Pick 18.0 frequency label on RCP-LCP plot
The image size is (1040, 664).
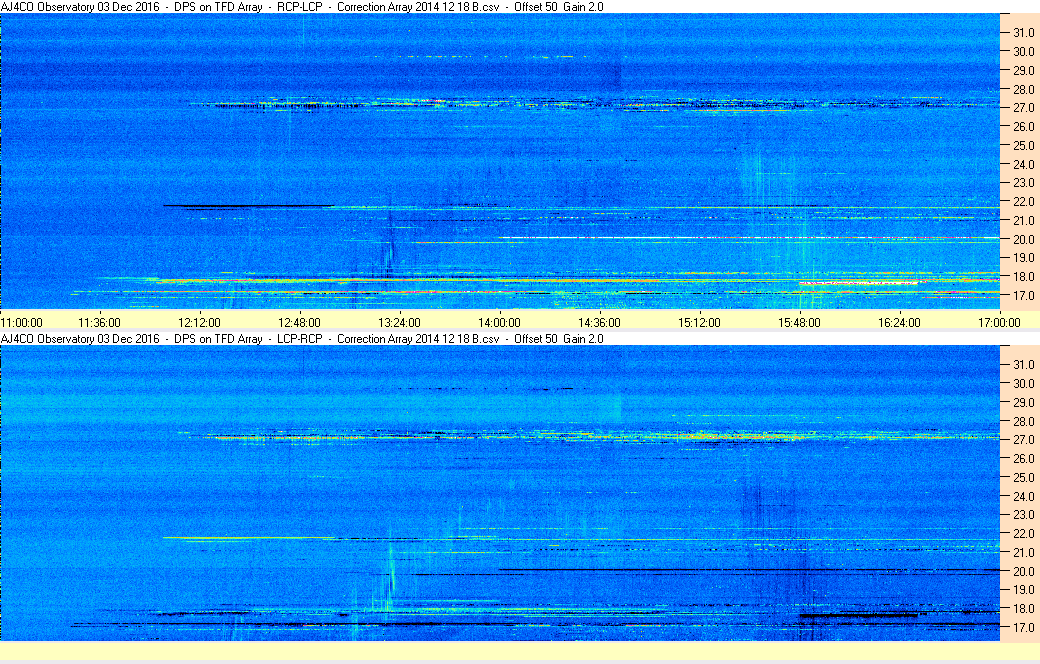tap(1023, 277)
